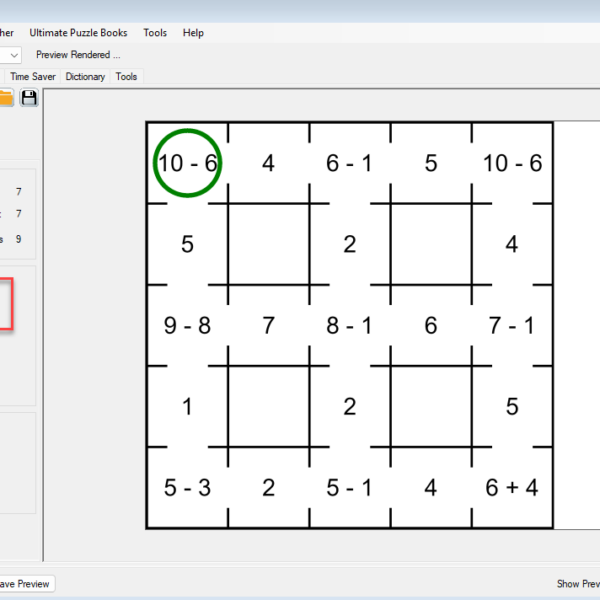The width and height of the screenshot is (600, 600).
Task: Select the Tools tab next to Dictionary
Action: (127, 76)
